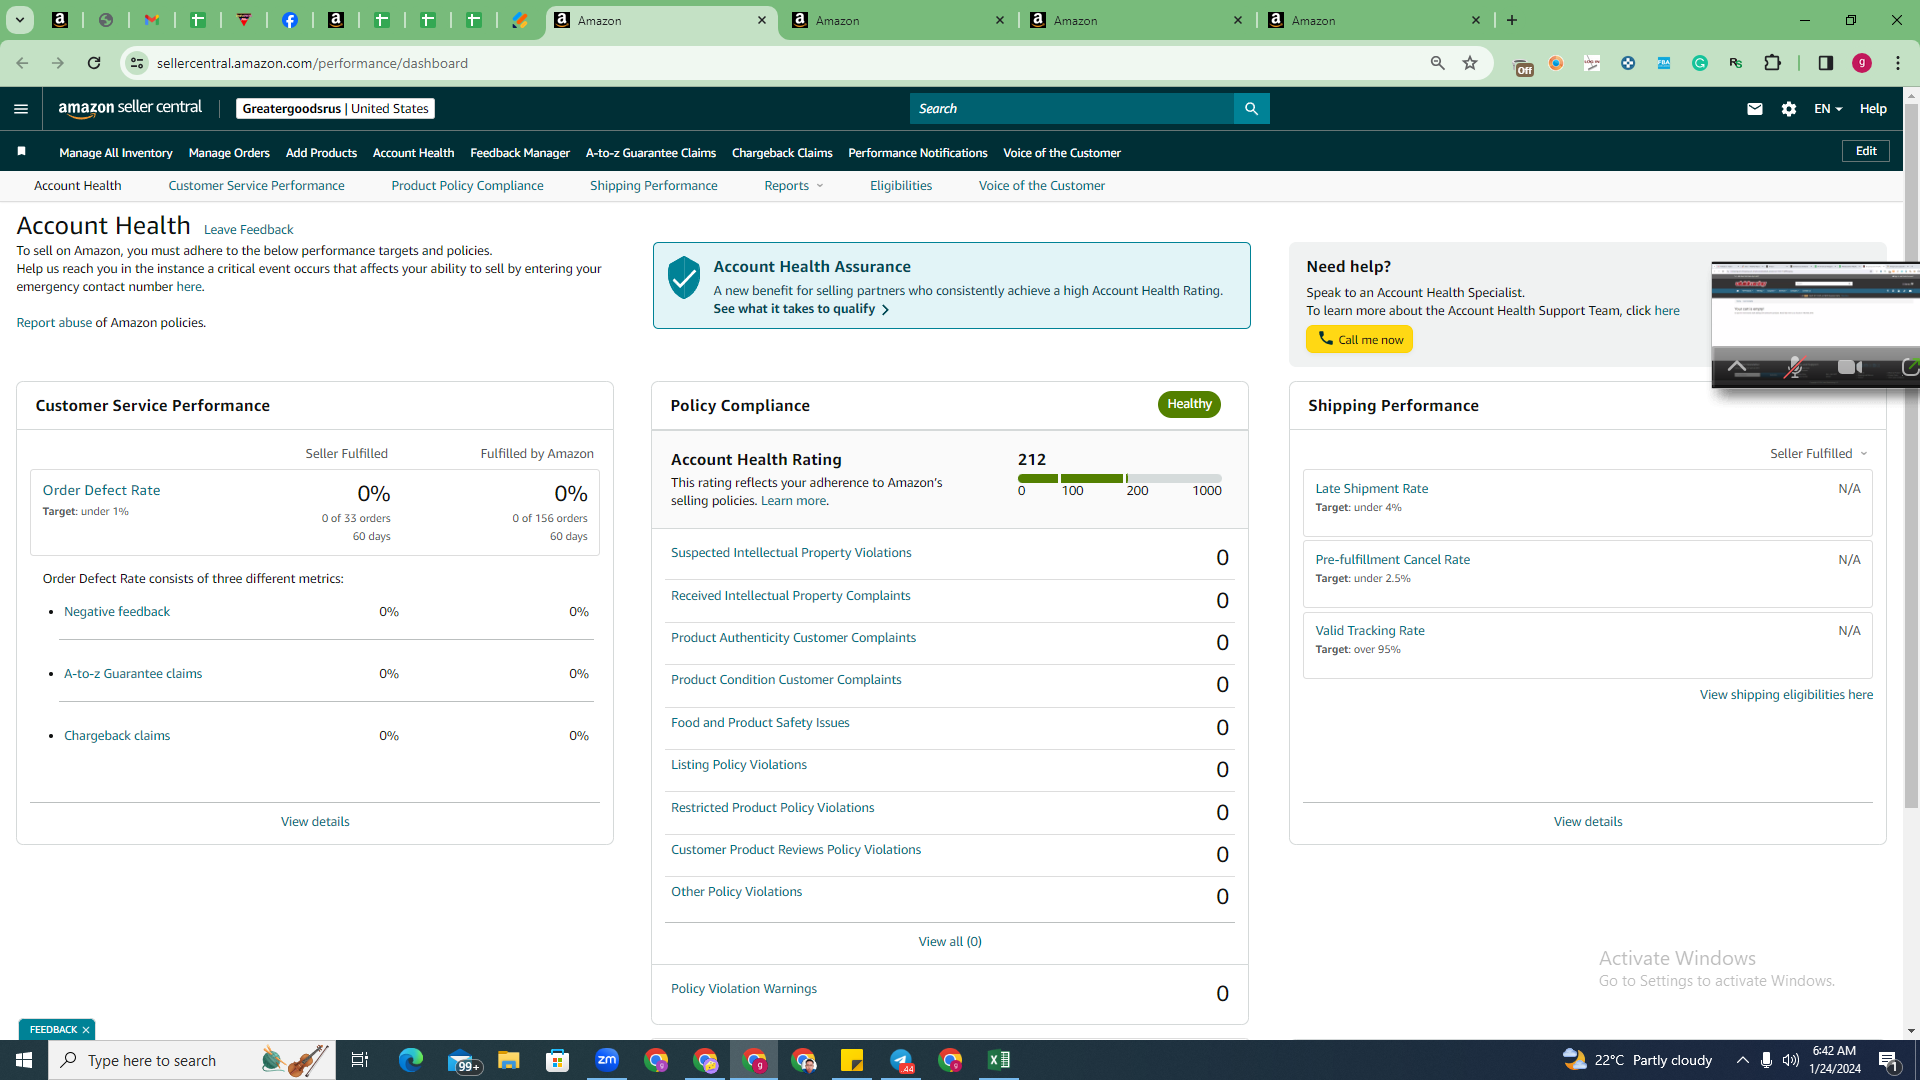
Task: Reload the page with the refresh icon
Action: pyautogui.click(x=94, y=63)
